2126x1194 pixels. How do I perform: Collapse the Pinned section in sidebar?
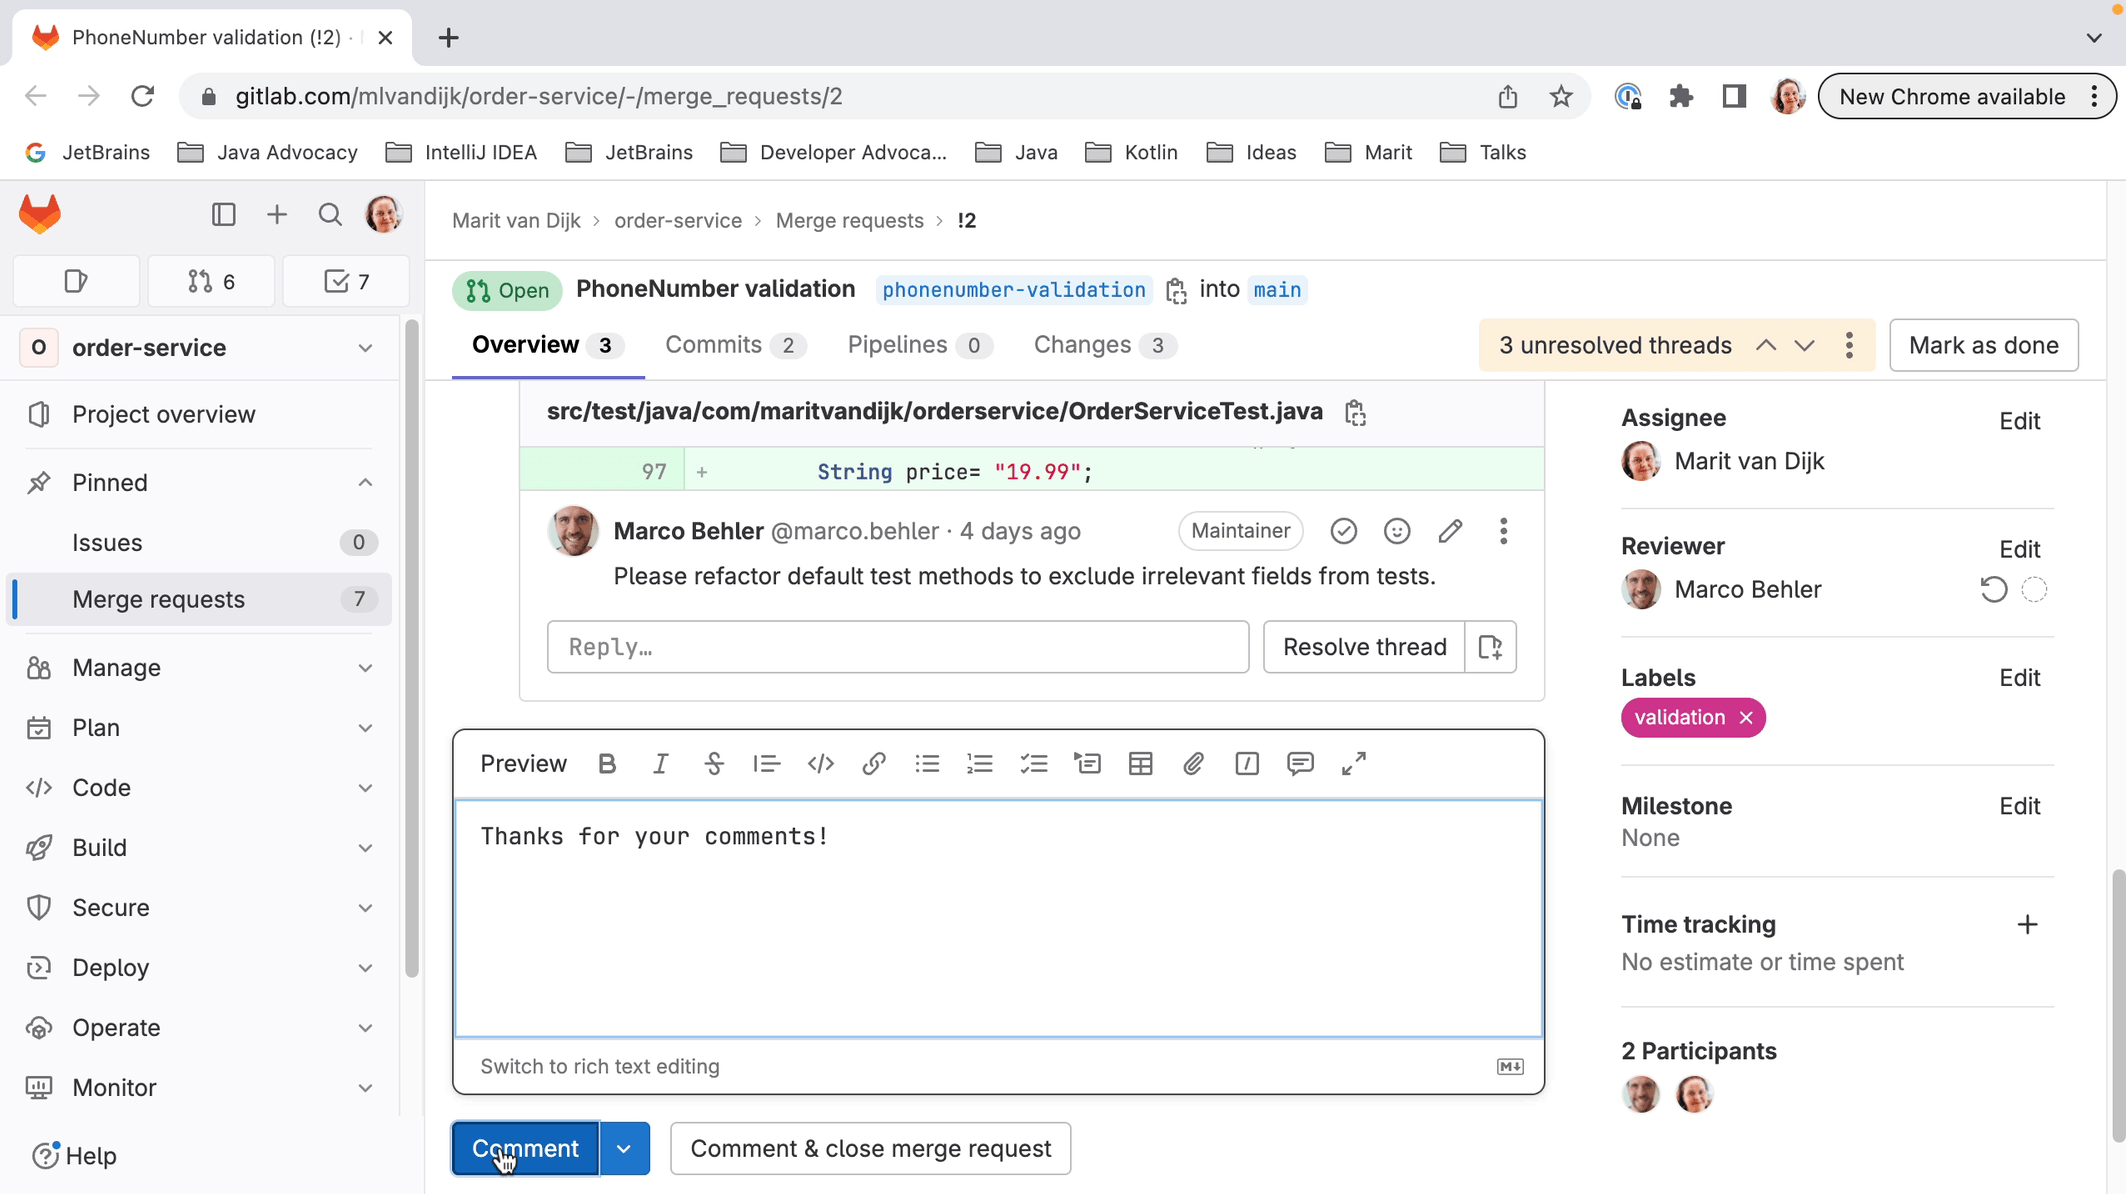tap(364, 482)
